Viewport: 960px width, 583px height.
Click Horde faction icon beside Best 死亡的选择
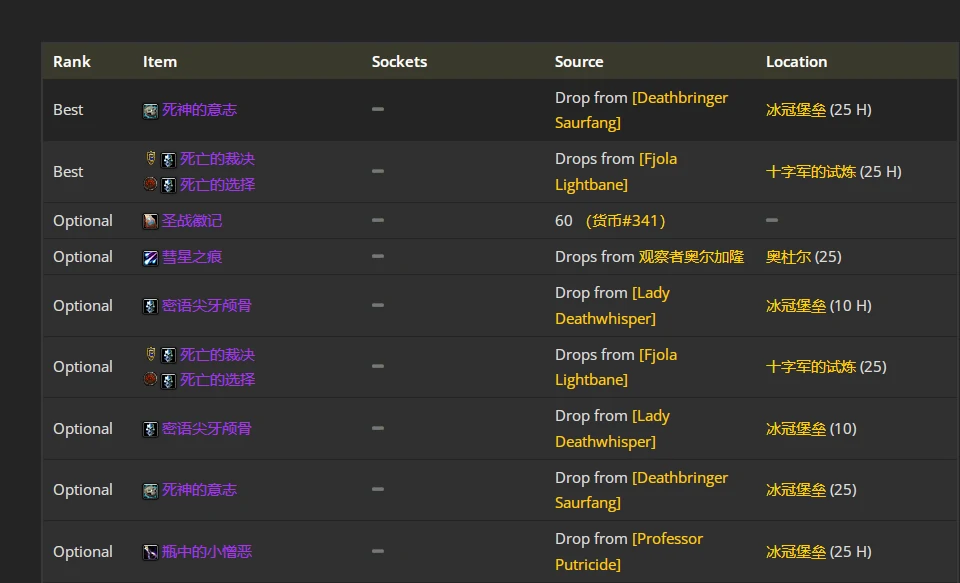[150, 184]
